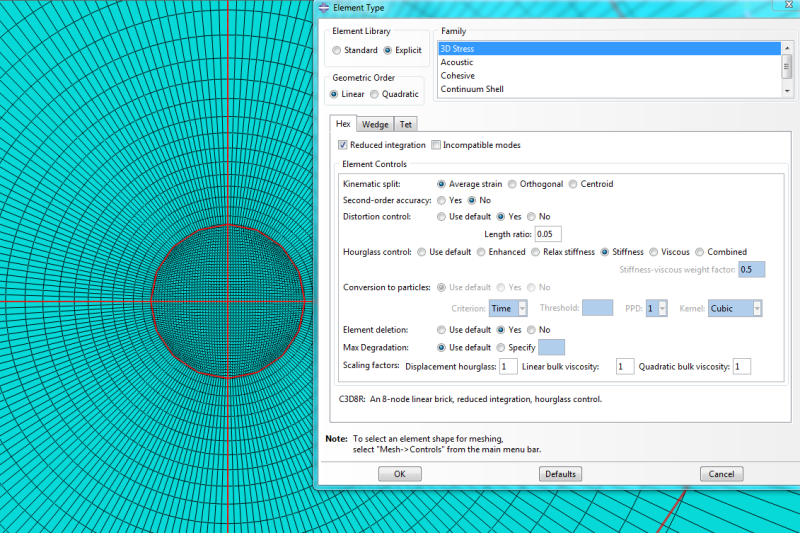Set Second-order accuracy to No

(x=471, y=200)
